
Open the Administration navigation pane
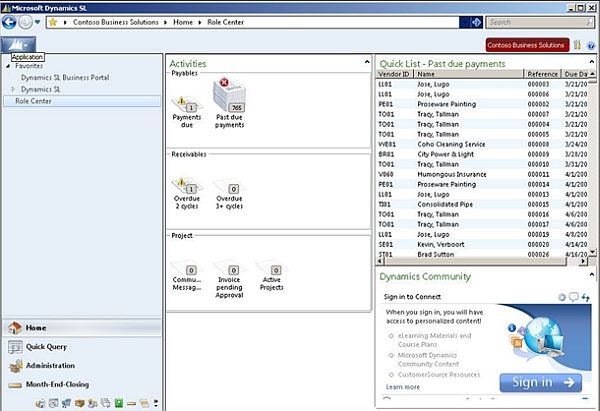(x=50, y=366)
